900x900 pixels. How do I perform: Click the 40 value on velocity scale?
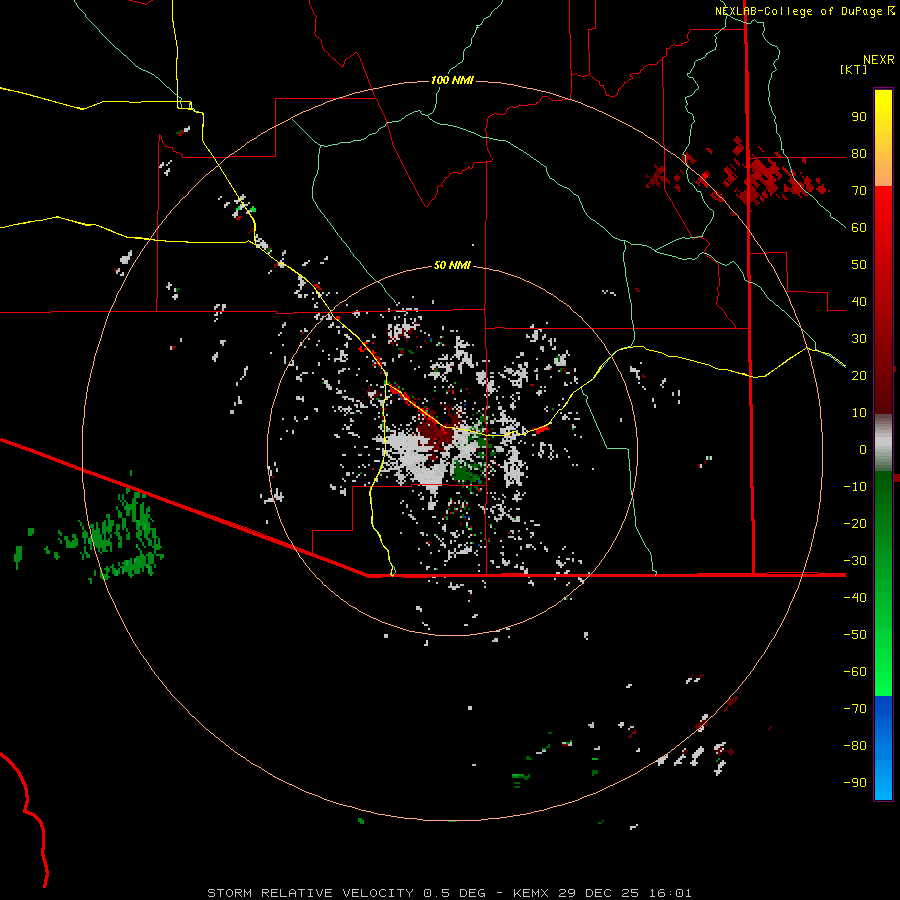[859, 301]
